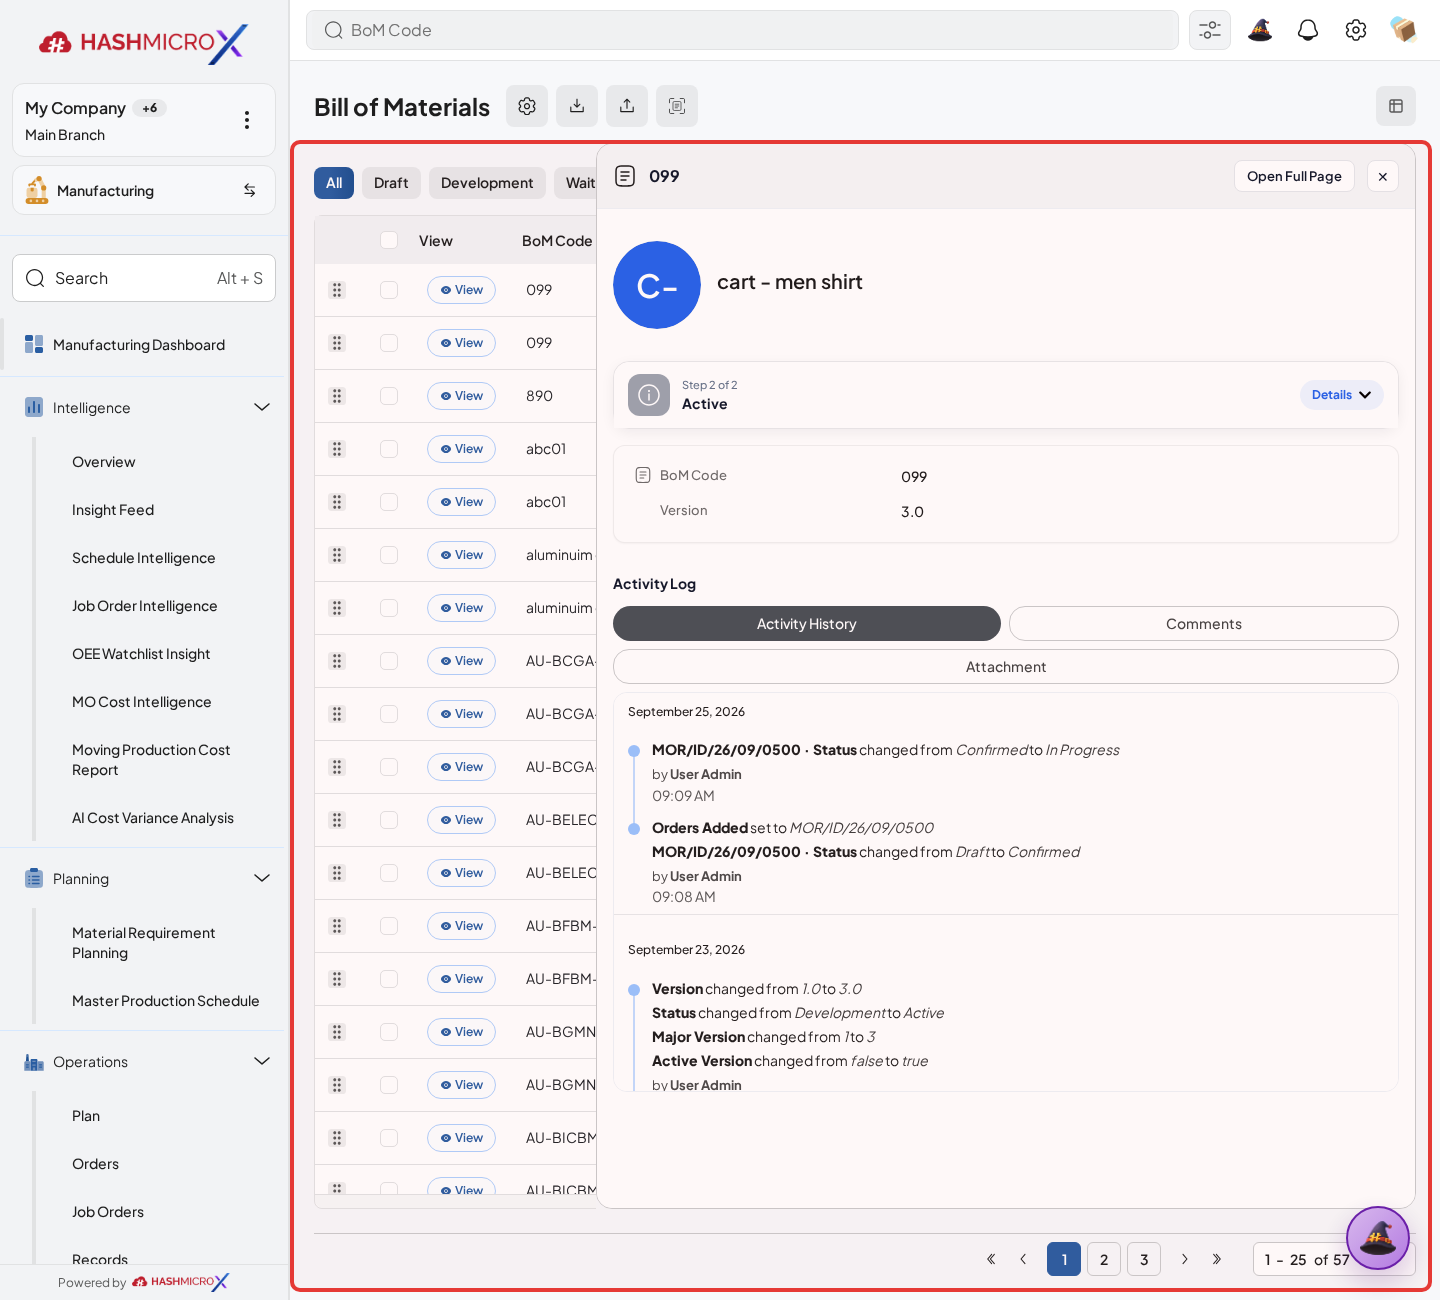Tick the checkbox for first AU-BELEC row

tap(389, 820)
